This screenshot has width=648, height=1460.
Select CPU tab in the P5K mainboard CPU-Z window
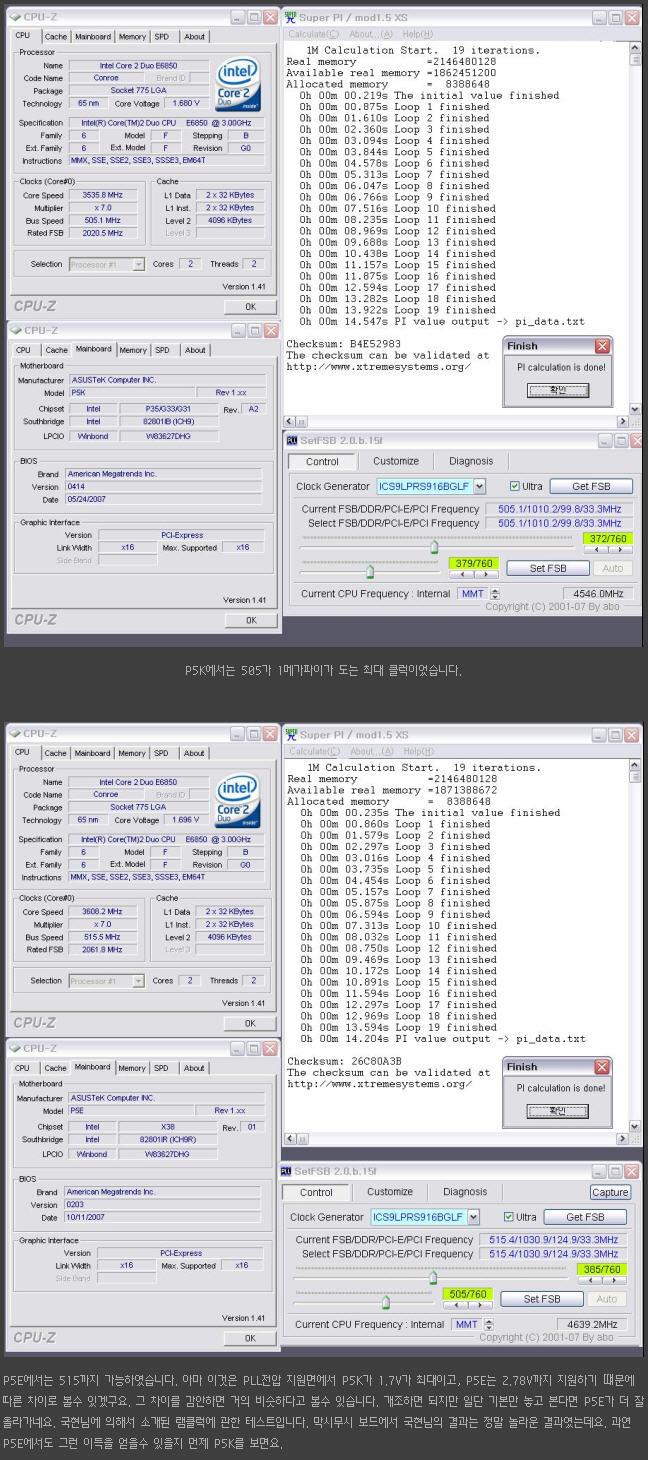(x=23, y=350)
